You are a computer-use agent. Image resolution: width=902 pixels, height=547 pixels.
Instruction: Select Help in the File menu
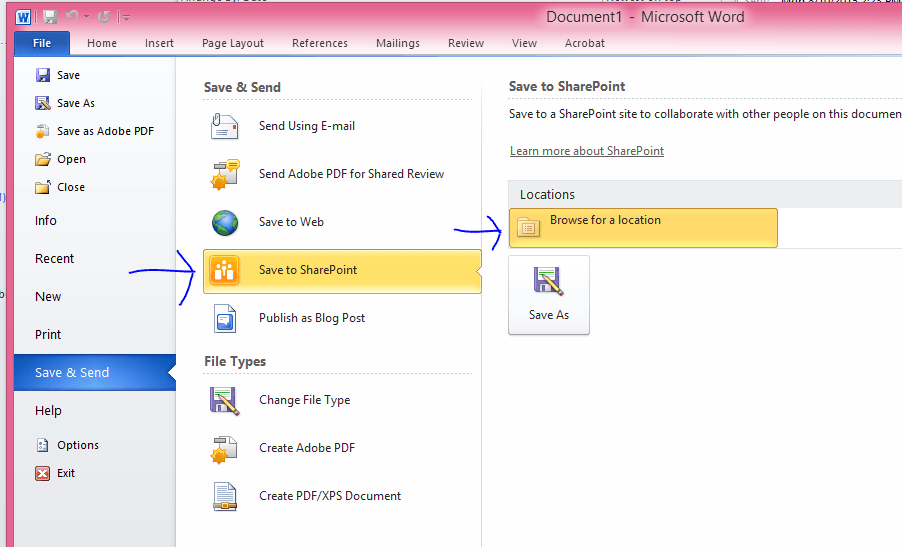48,411
